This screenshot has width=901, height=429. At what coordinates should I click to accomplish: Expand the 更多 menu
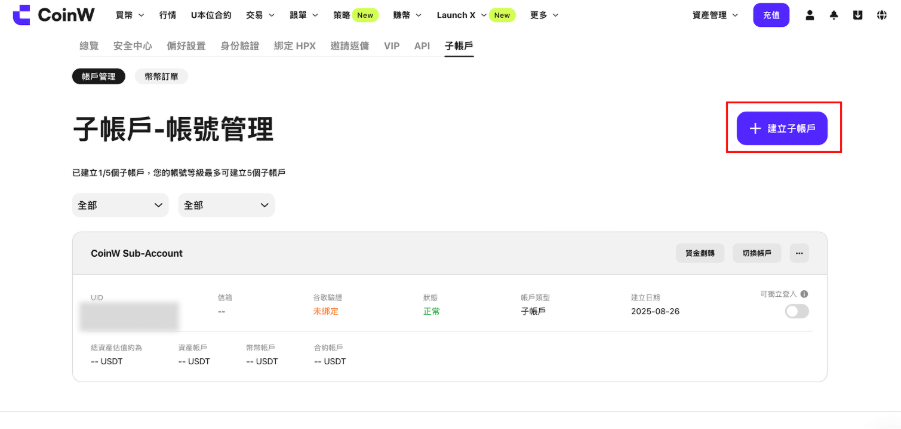[544, 16]
